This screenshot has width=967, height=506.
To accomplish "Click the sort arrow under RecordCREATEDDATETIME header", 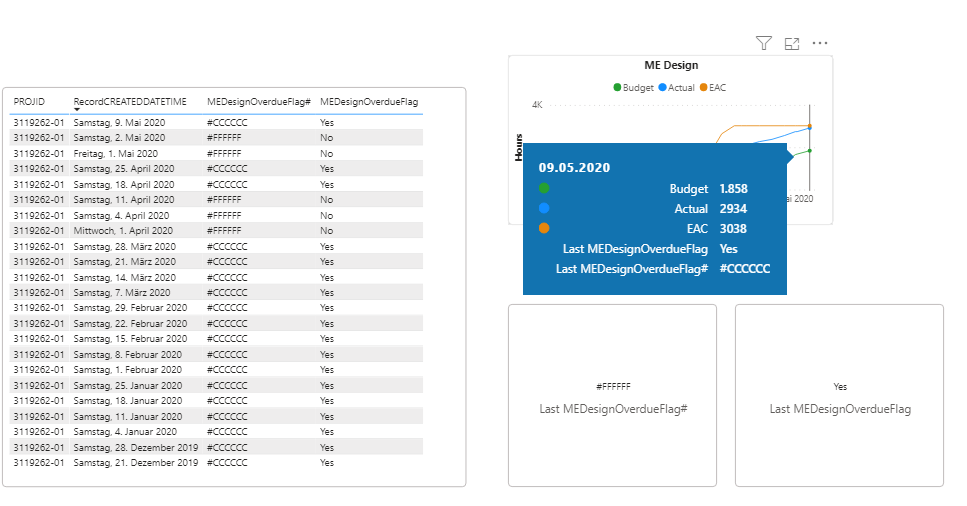I will coord(76,110).
